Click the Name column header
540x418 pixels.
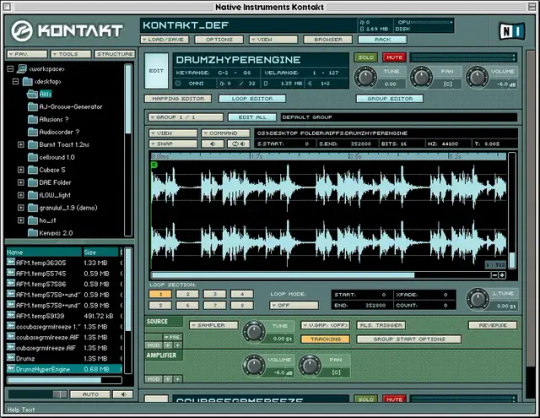pyautogui.click(x=44, y=252)
